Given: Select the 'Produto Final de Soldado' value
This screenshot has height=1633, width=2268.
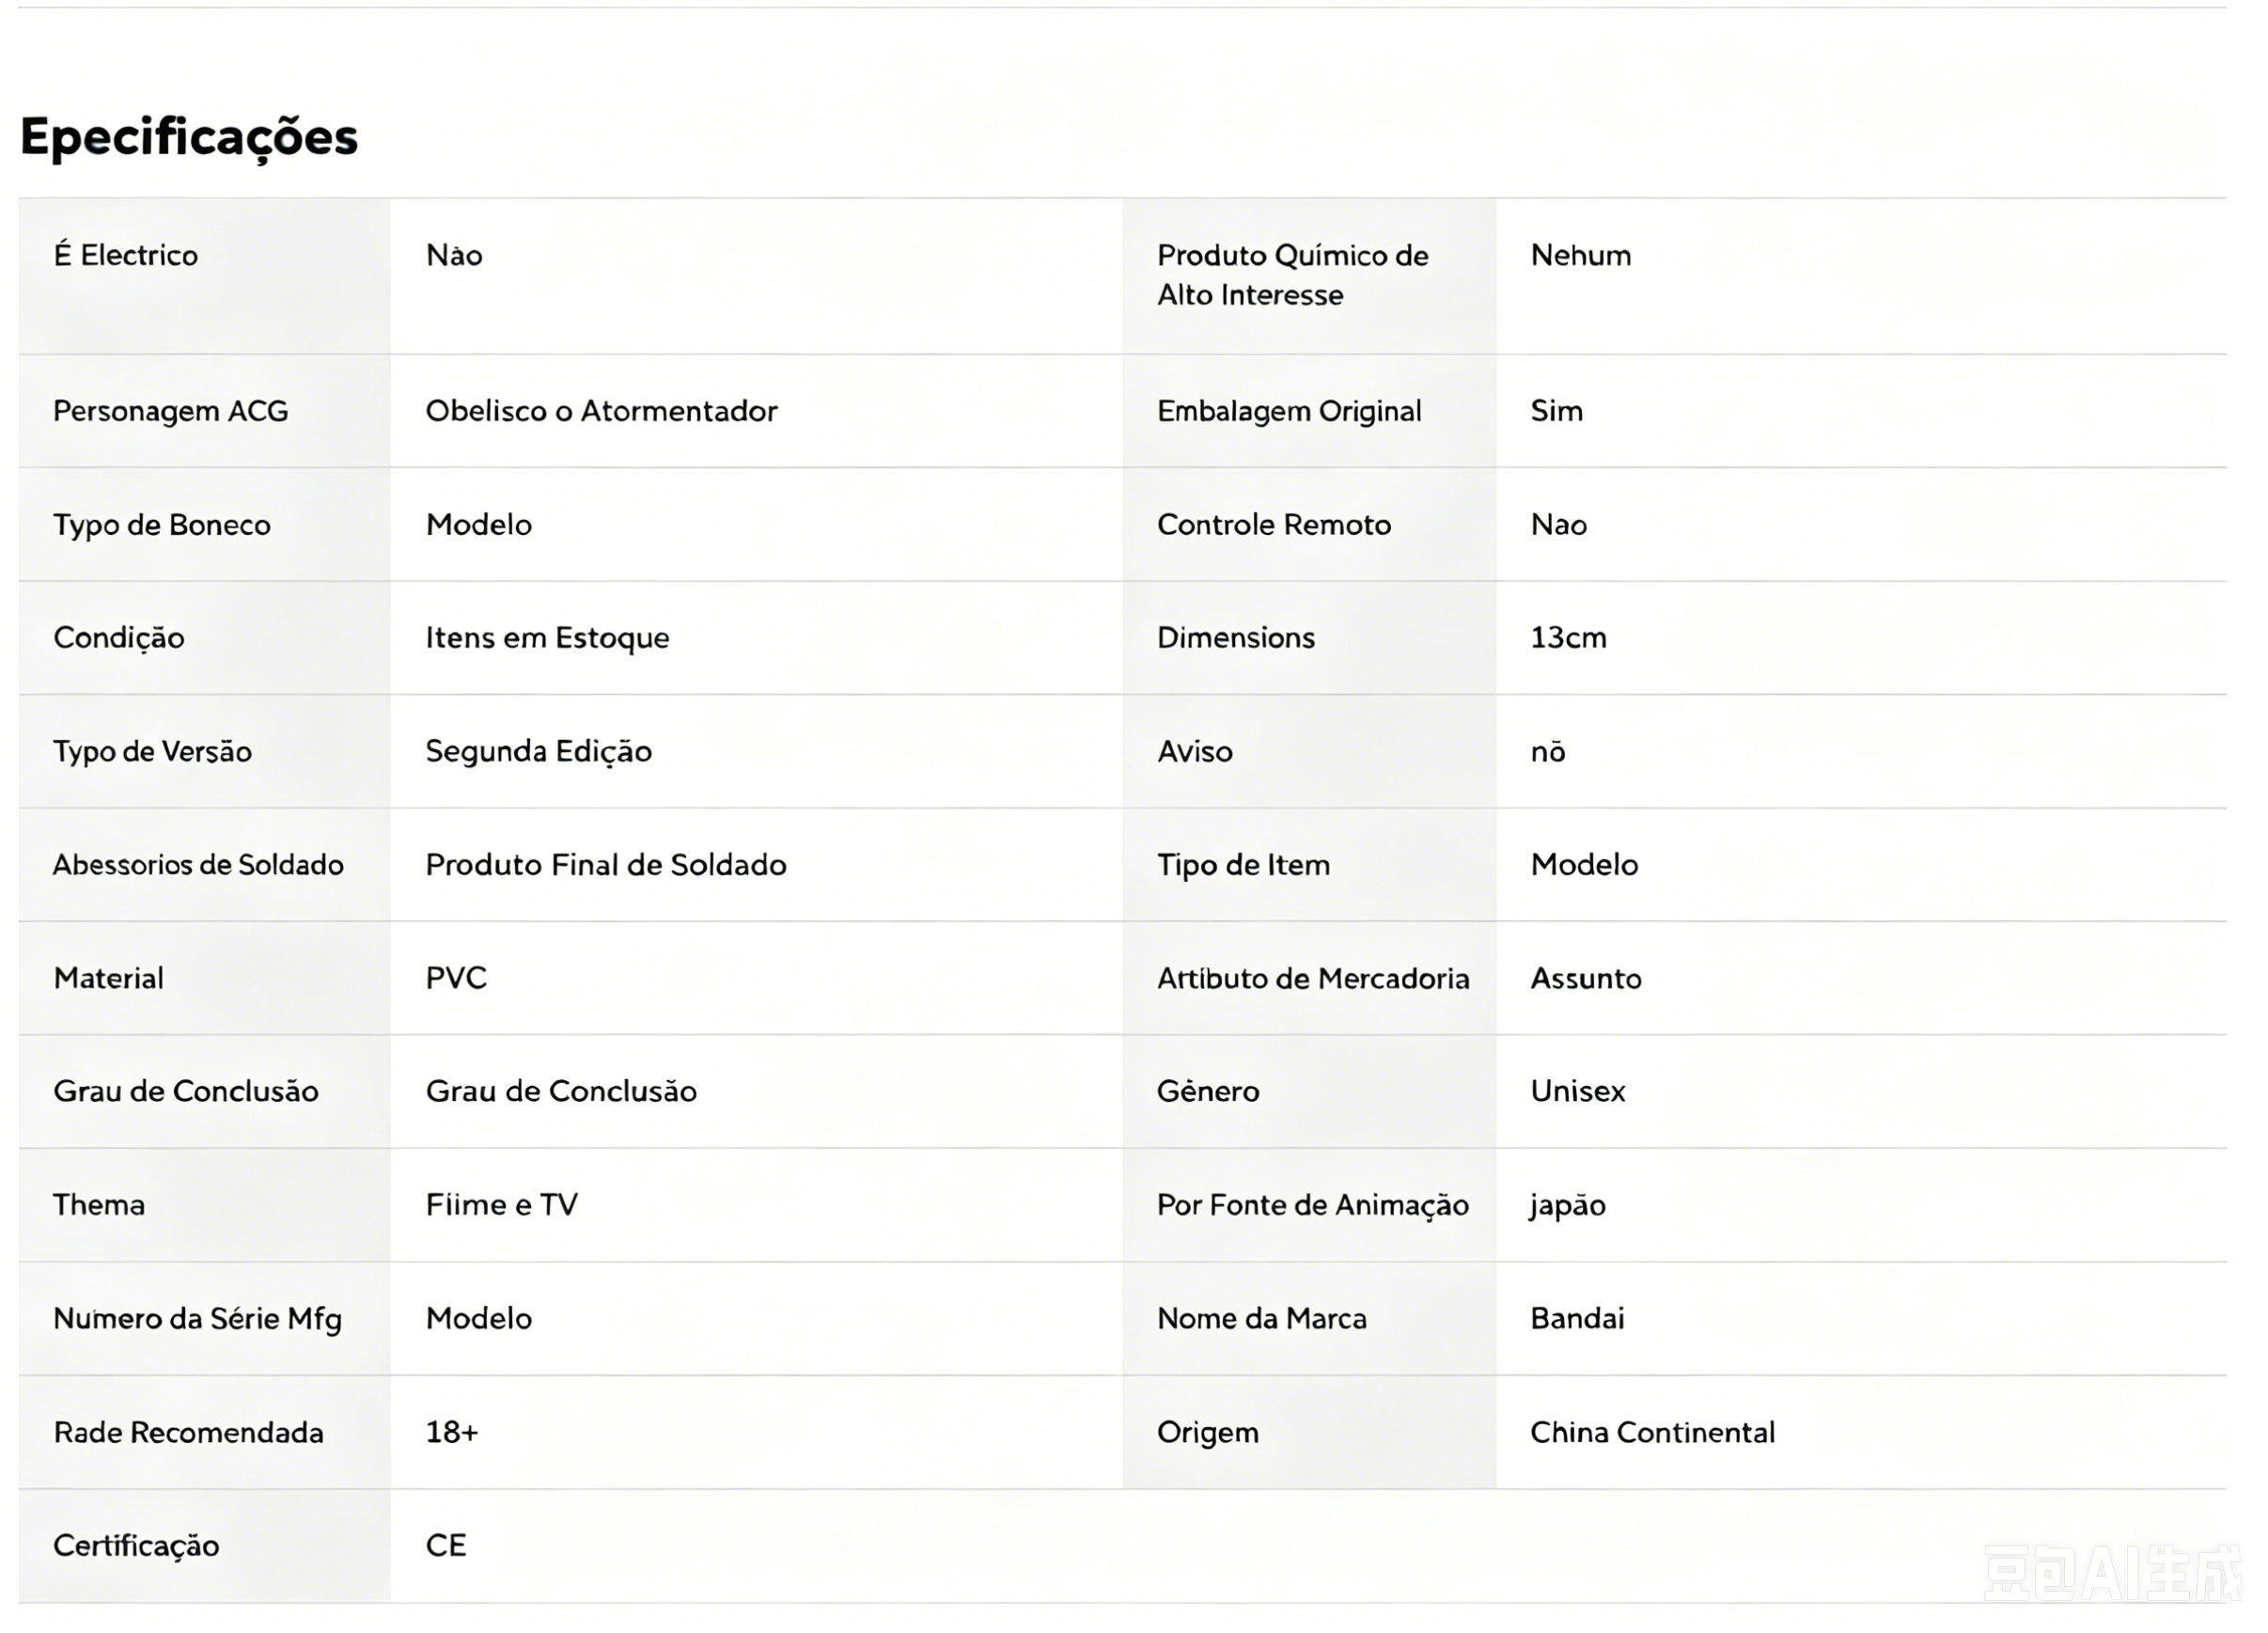Looking at the screenshot, I should point(606,865).
